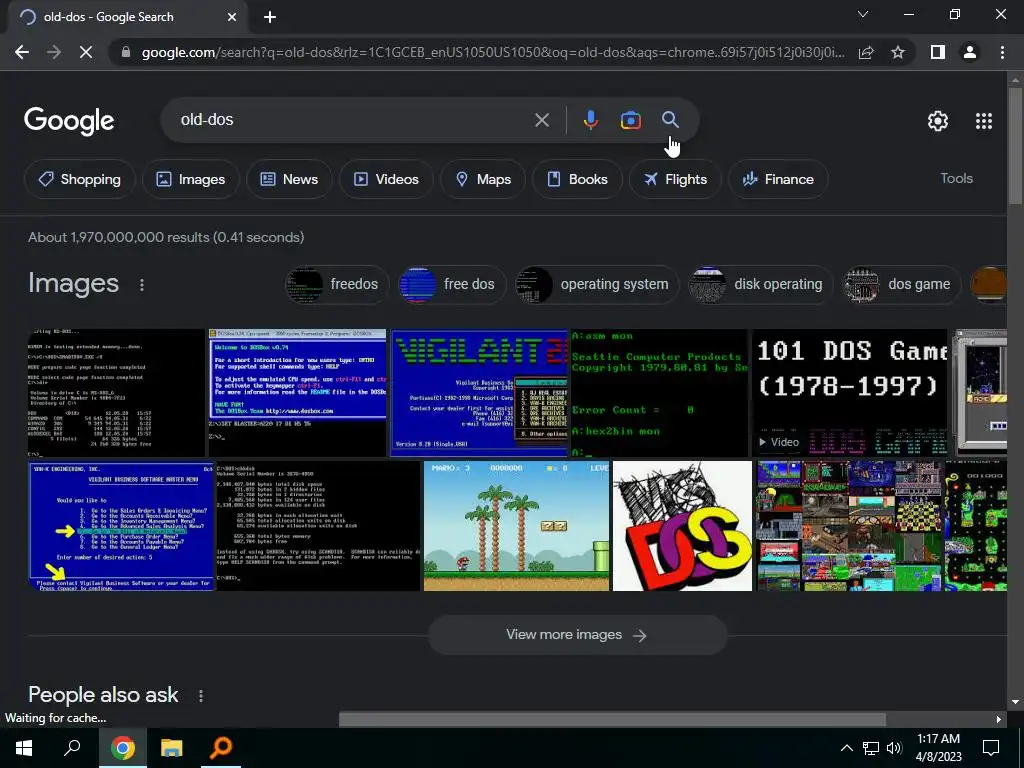
Task: Clear the search box text
Action: [541, 120]
